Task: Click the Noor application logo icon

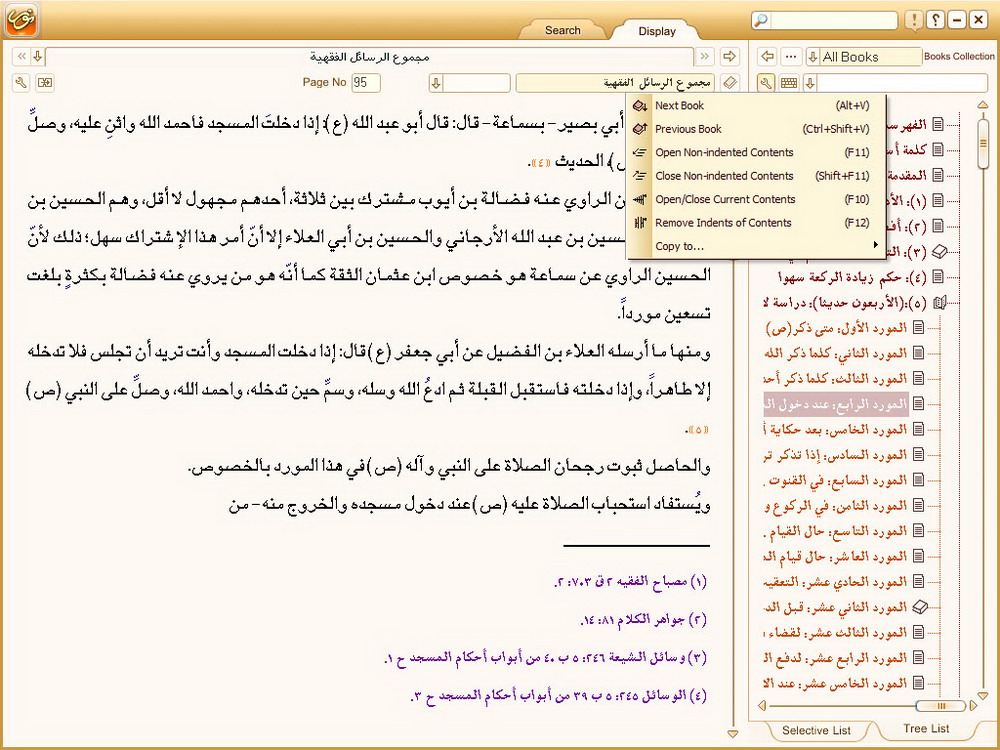Action: coord(22,20)
